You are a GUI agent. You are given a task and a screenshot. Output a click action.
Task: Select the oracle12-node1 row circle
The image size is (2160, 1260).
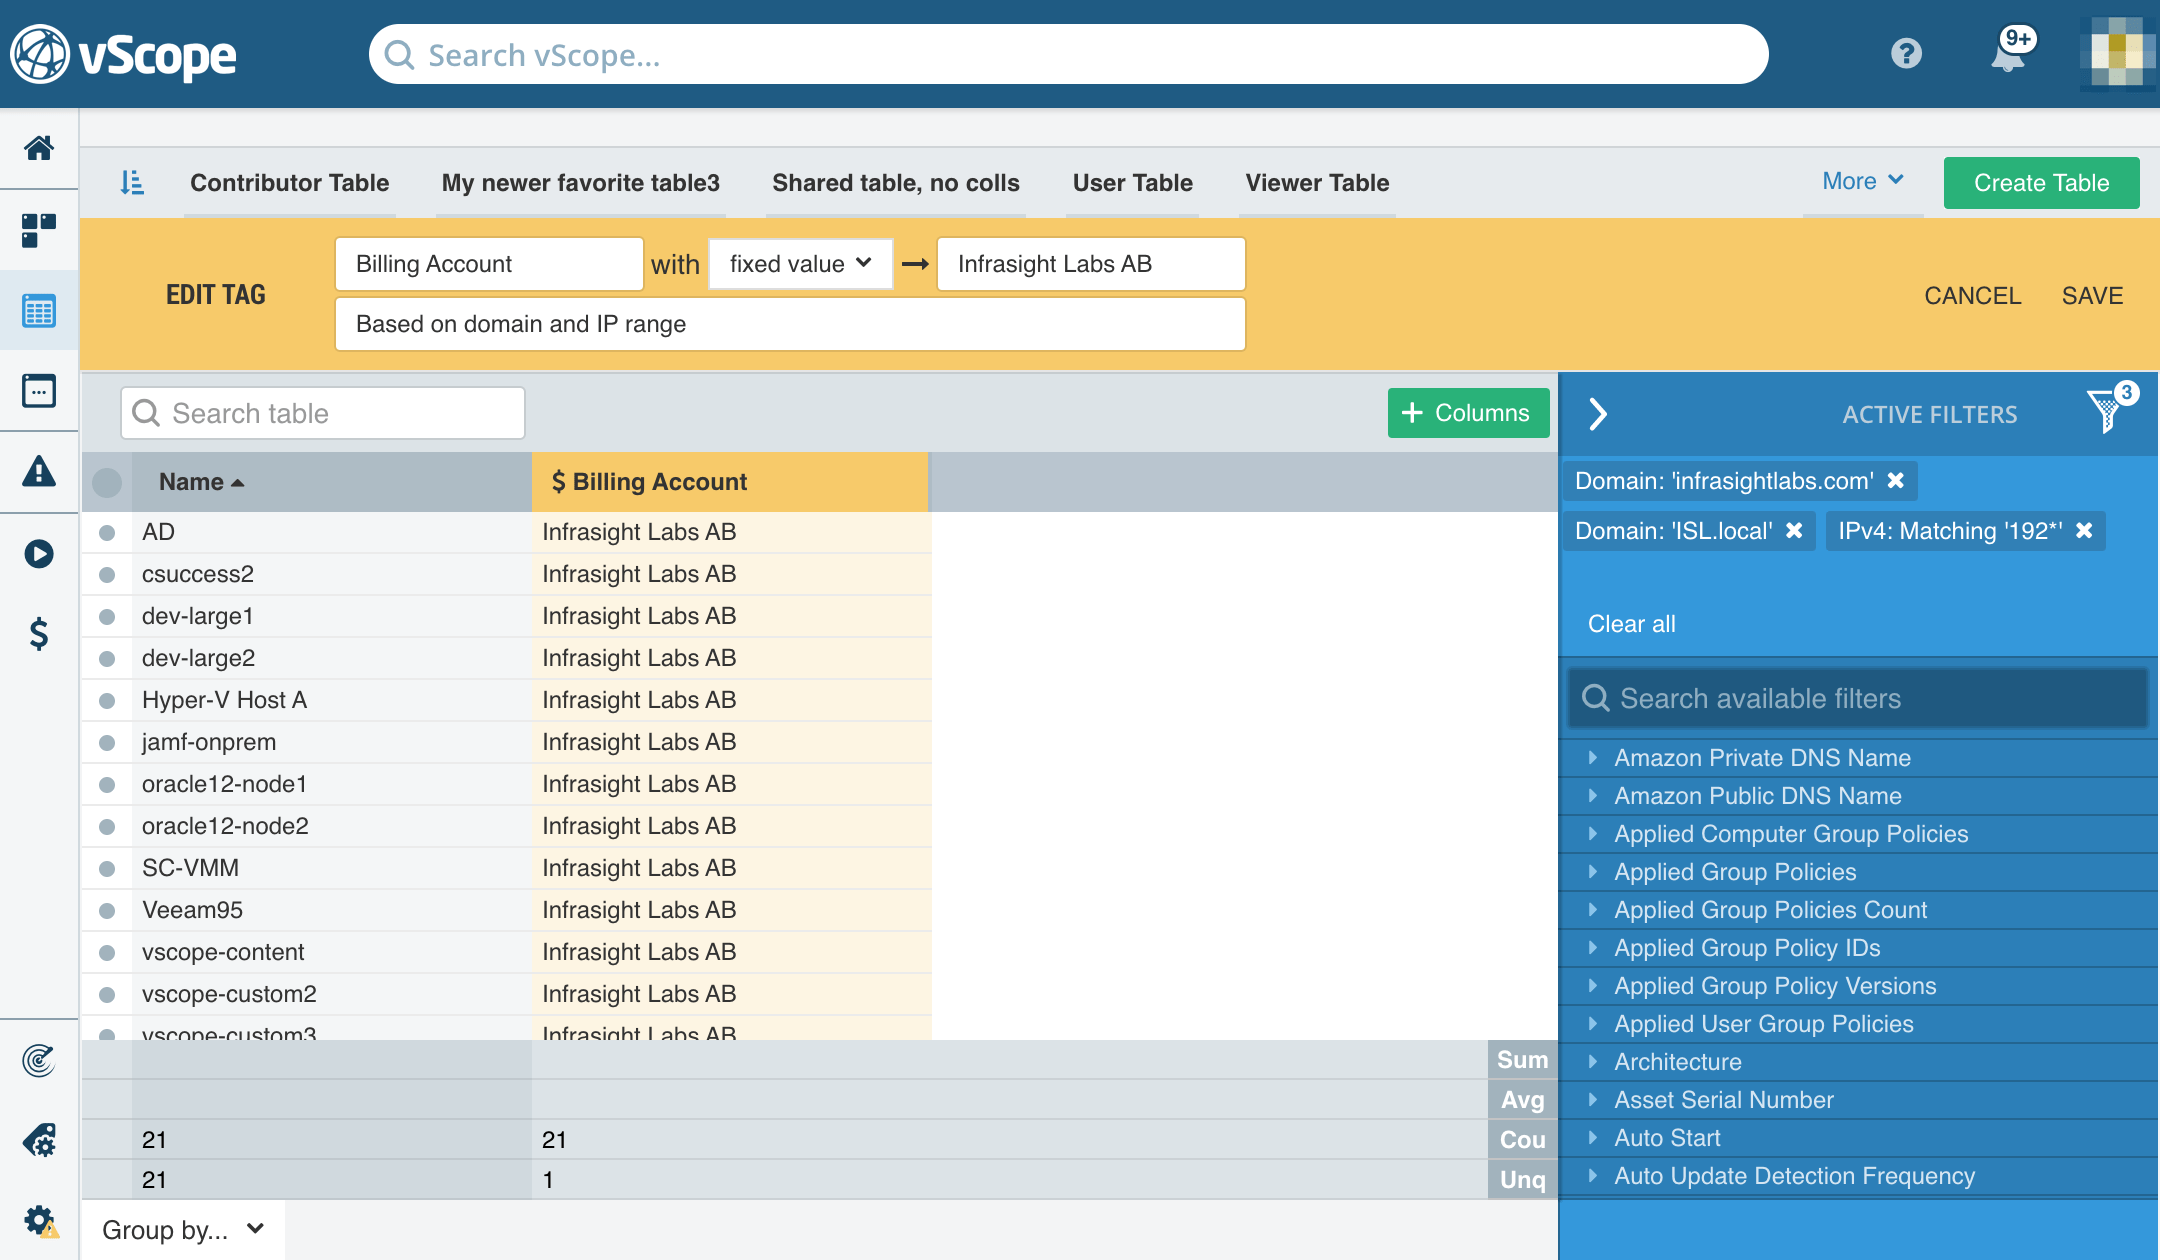[107, 784]
